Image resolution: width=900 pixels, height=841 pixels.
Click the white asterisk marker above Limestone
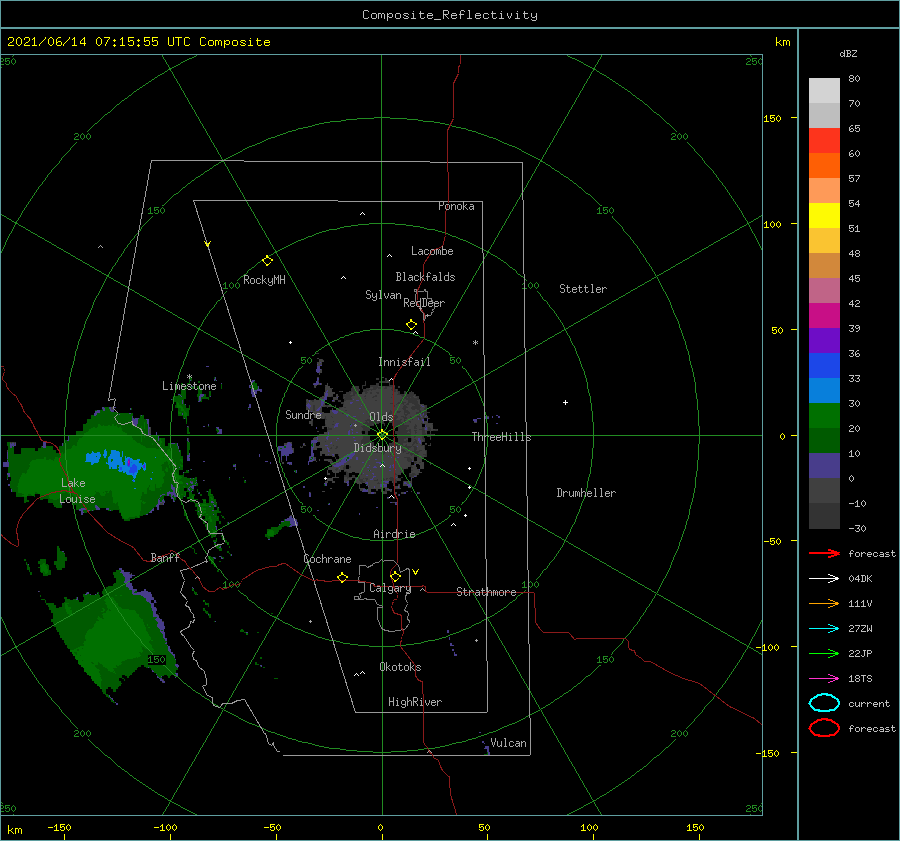pyautogui.click(x=189, y=377)
